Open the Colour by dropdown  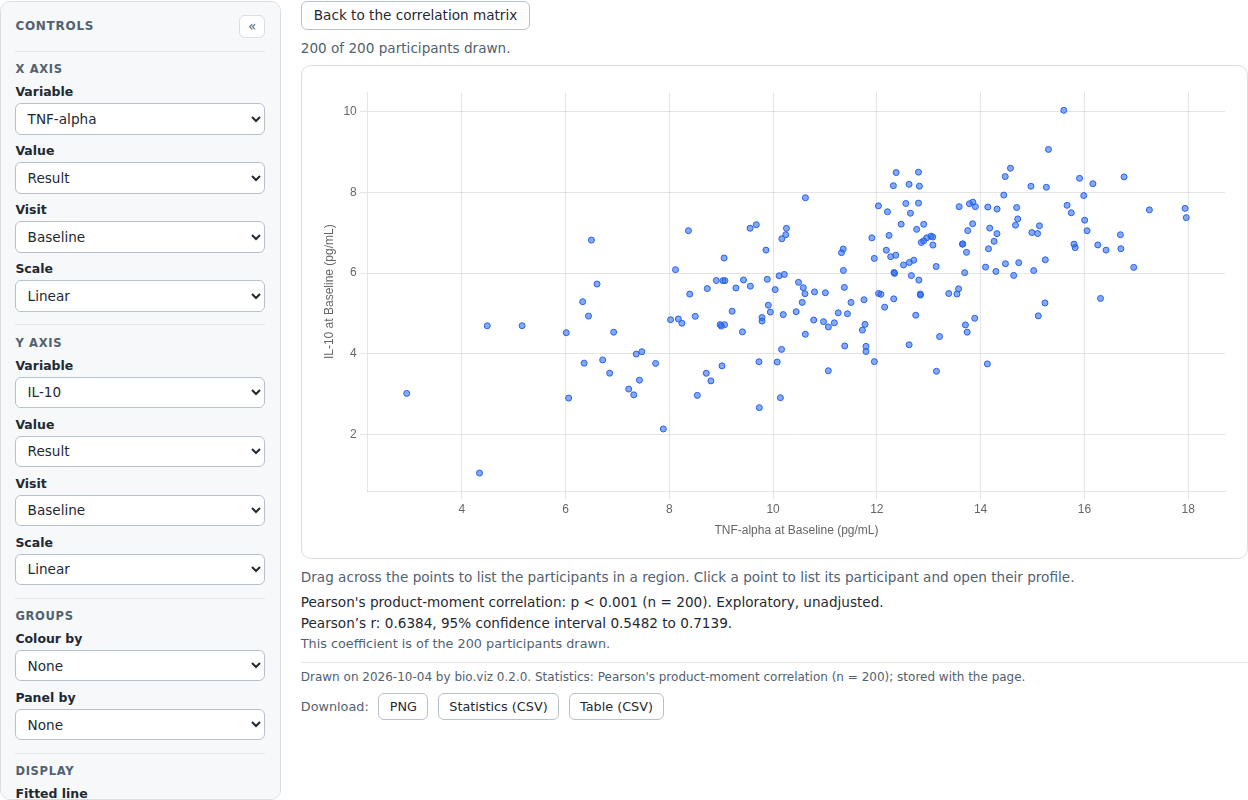click(140, 666)
